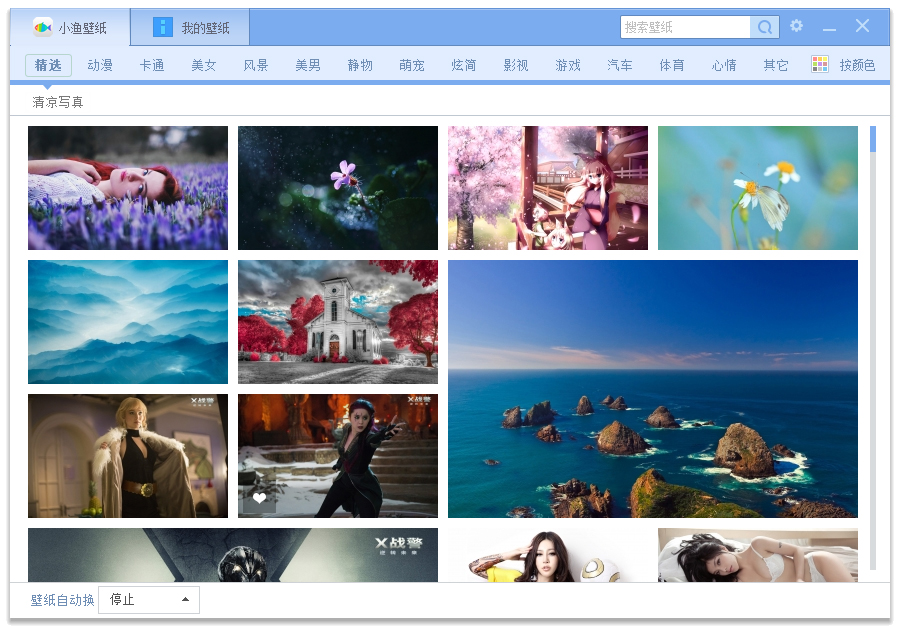This screenshot has width=898, height=627.
Task: Click the 壁纸自动换 label
Action: click(x=62, y=600)
